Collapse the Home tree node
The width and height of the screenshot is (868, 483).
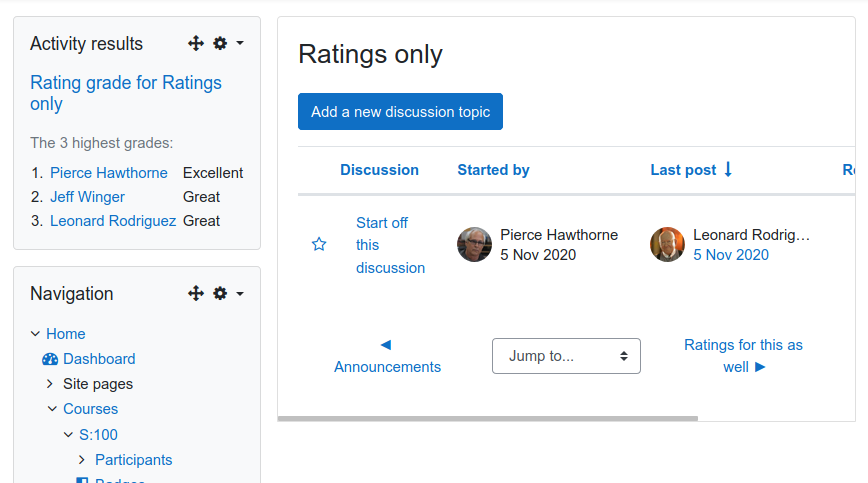tap(35, 334)
